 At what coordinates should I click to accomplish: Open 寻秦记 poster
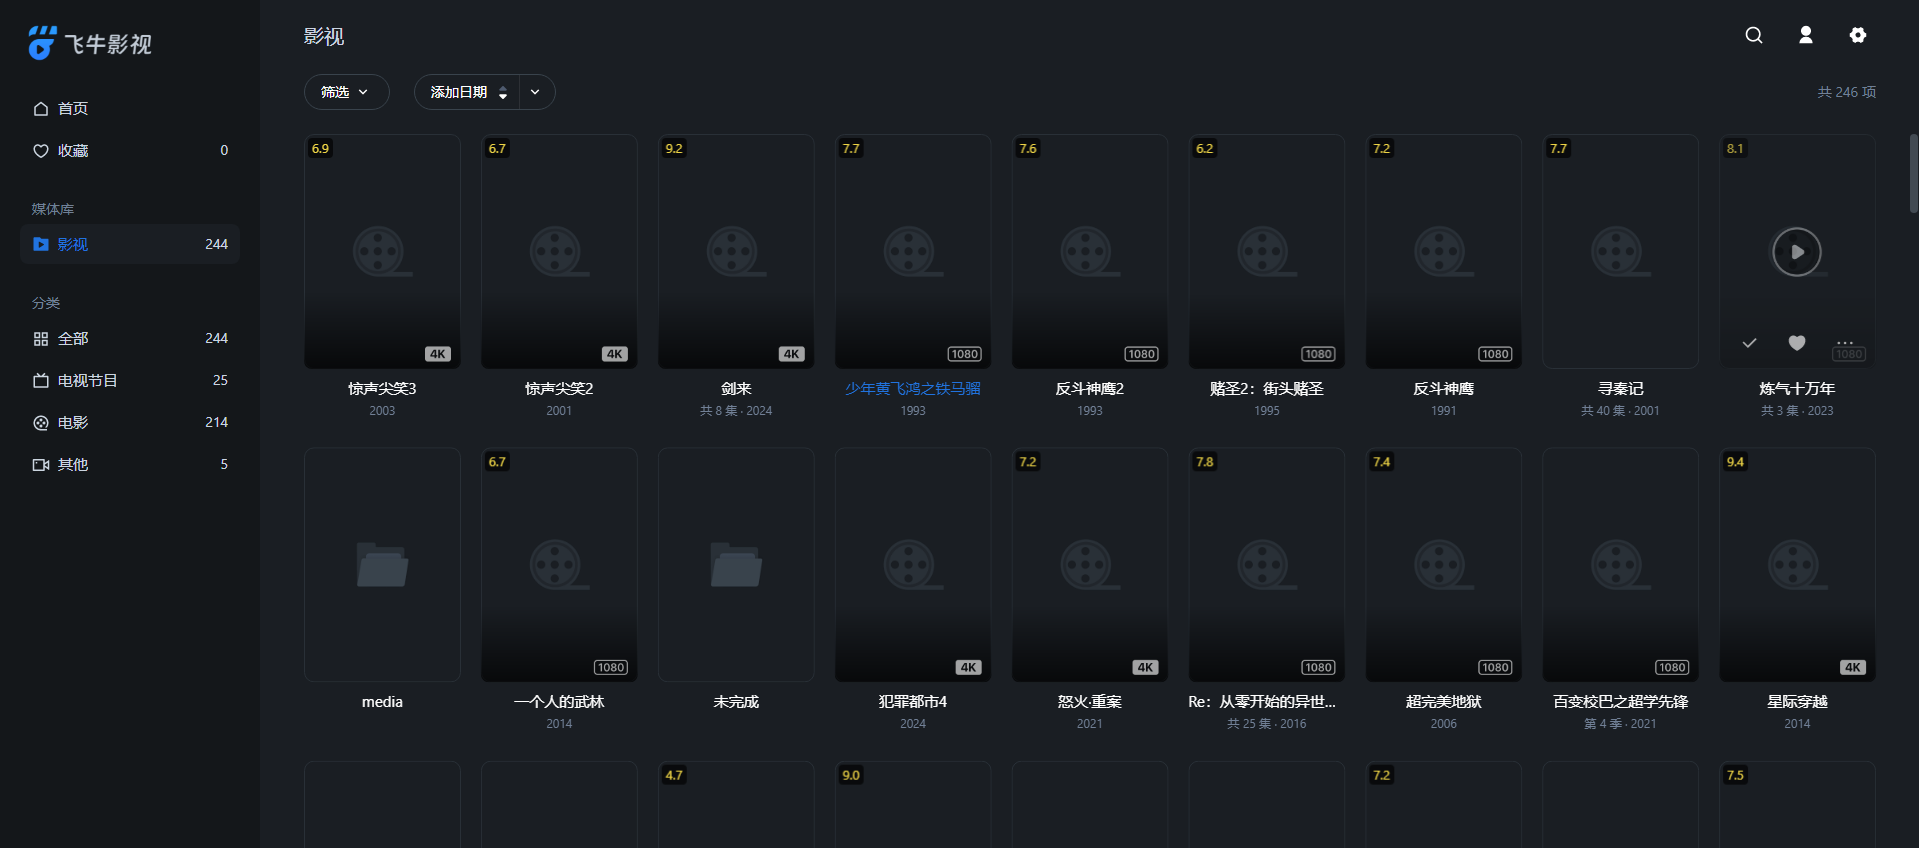pos(1620,252)
